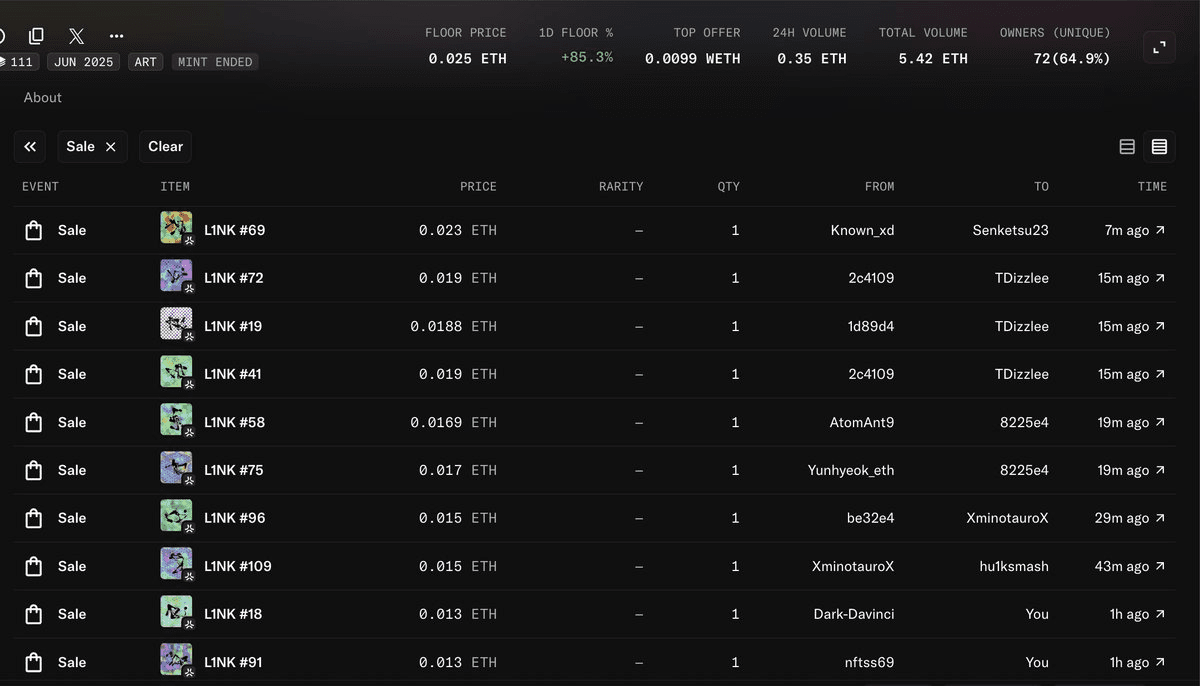Open L1NK #69 item thumbnail
The width and height of the screenshot is (1200, 686).
click(177, 229)
